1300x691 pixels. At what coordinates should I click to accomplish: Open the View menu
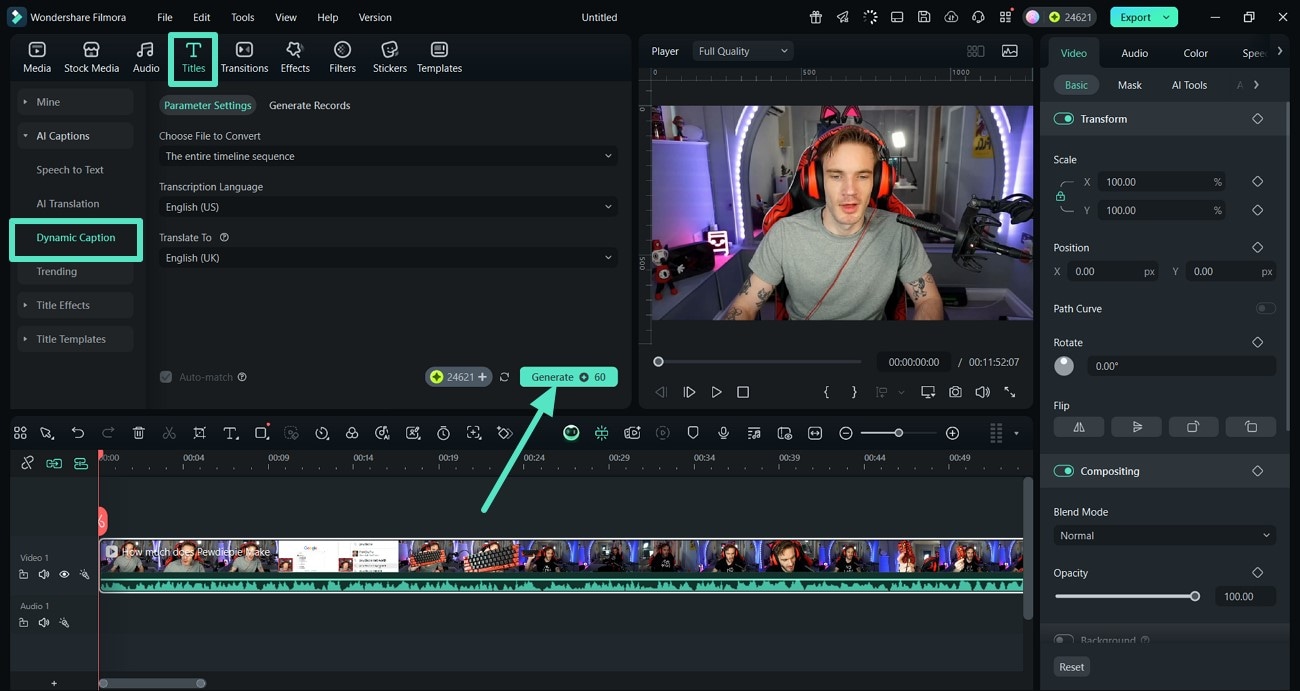(286, 17)
